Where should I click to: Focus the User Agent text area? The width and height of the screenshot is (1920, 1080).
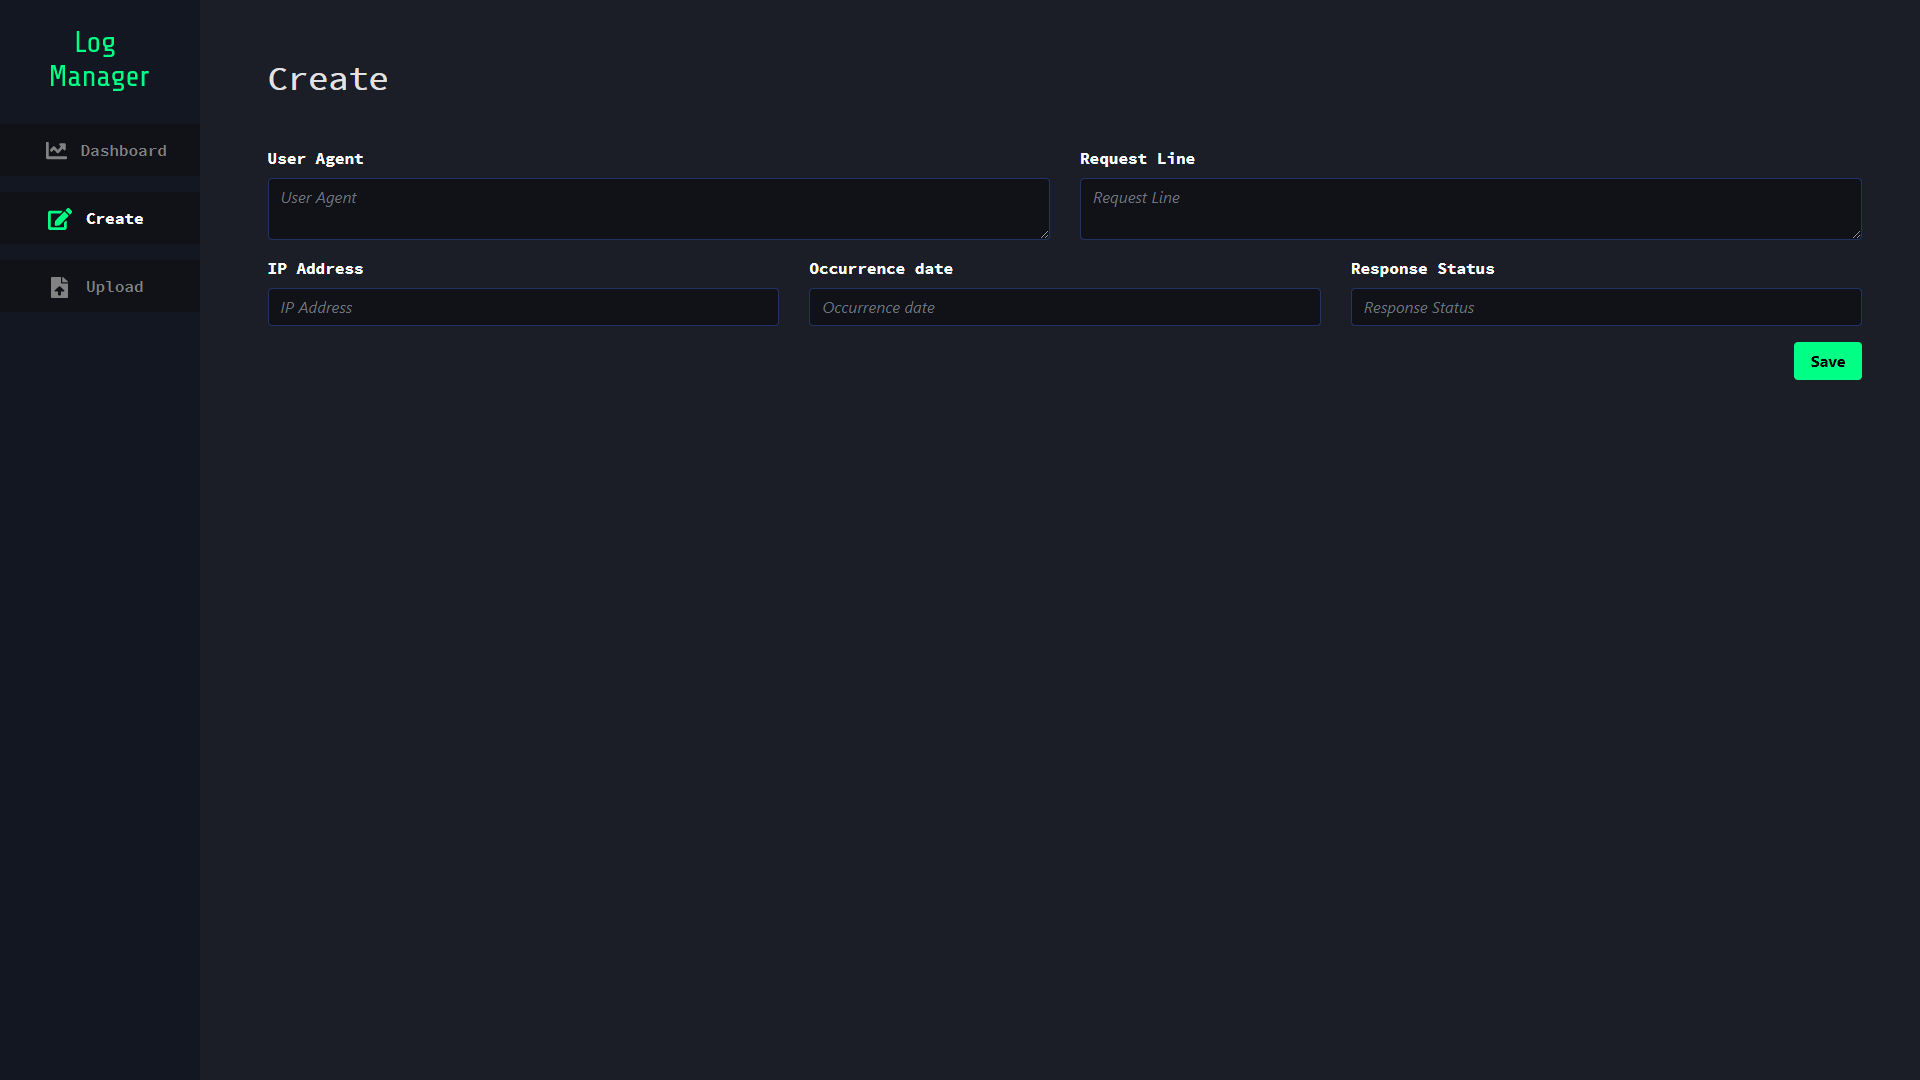tap(658, 209)
